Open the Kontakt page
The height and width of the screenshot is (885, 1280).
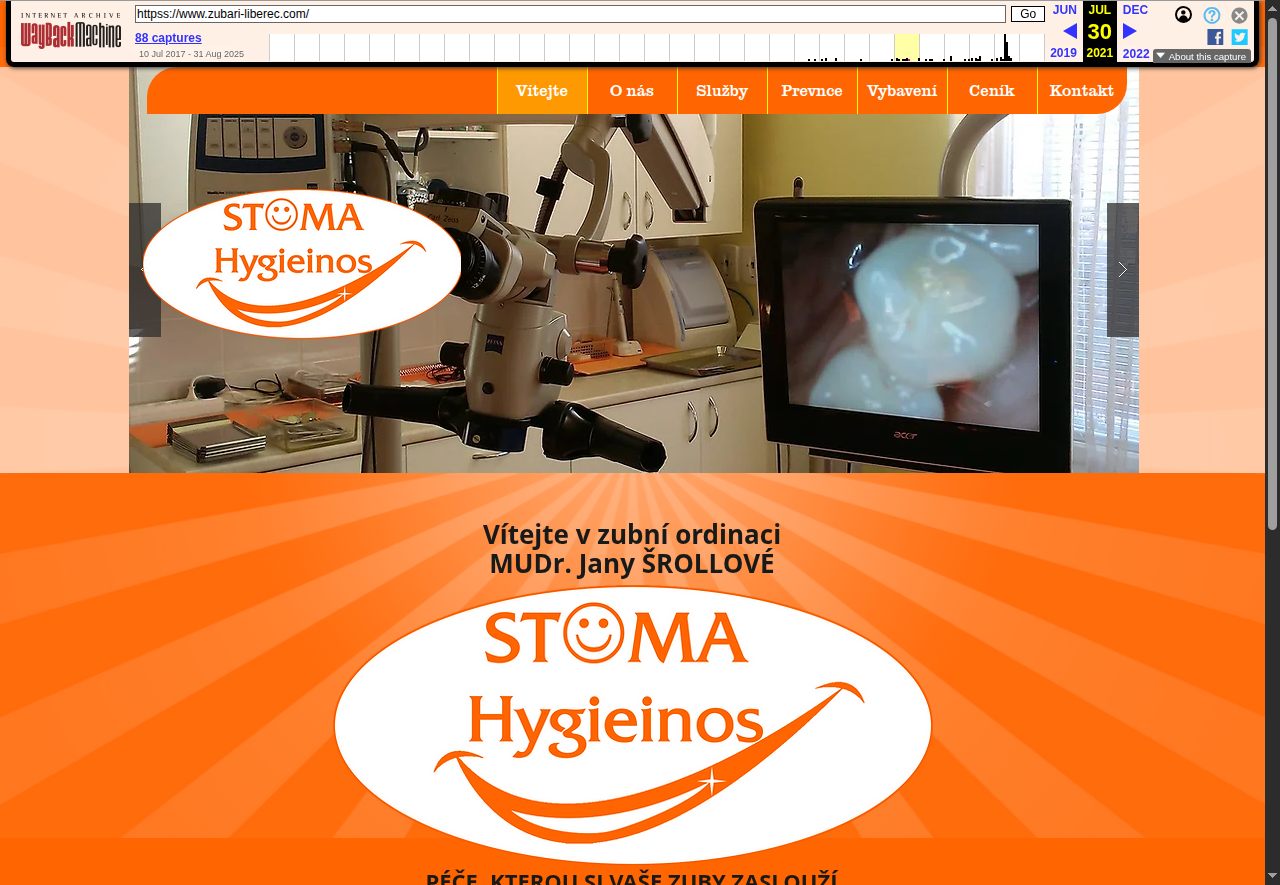pos(1081,91)
